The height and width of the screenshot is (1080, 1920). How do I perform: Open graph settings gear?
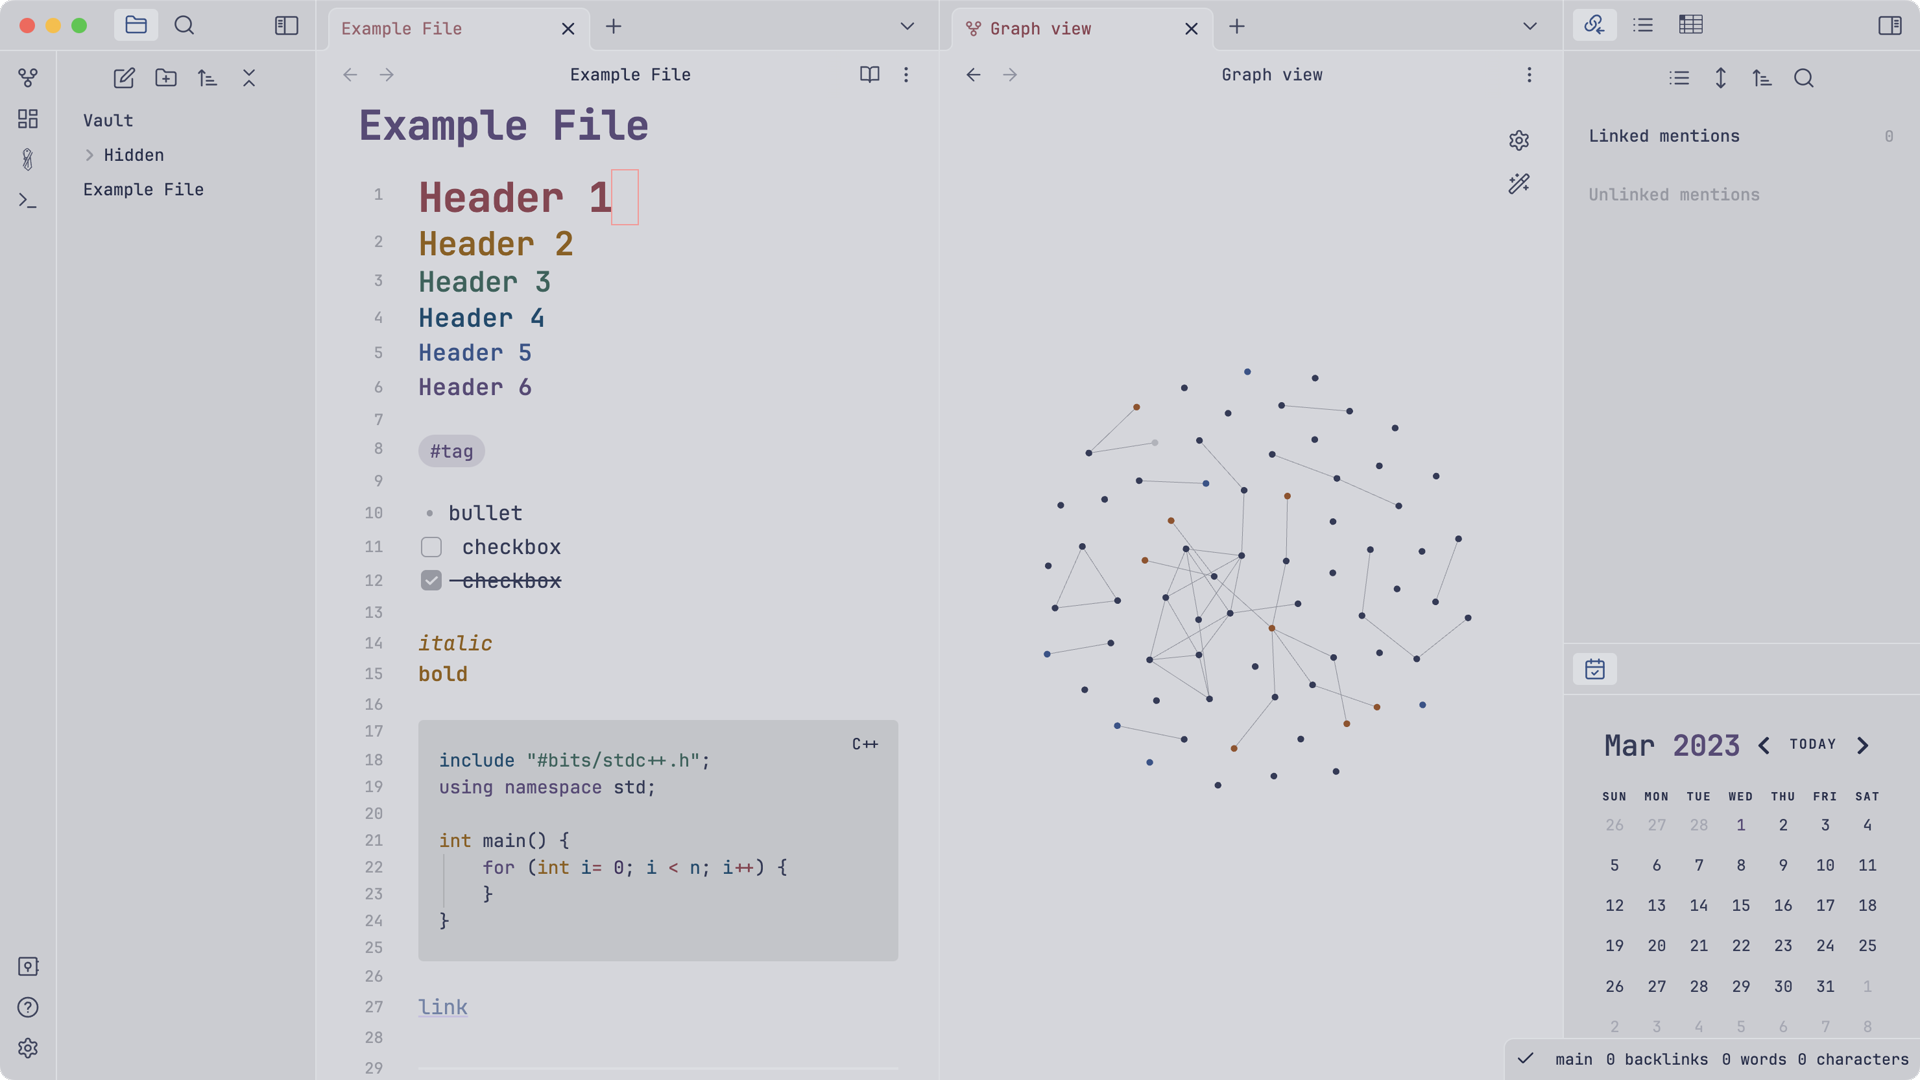click(x=1519, y=140)
